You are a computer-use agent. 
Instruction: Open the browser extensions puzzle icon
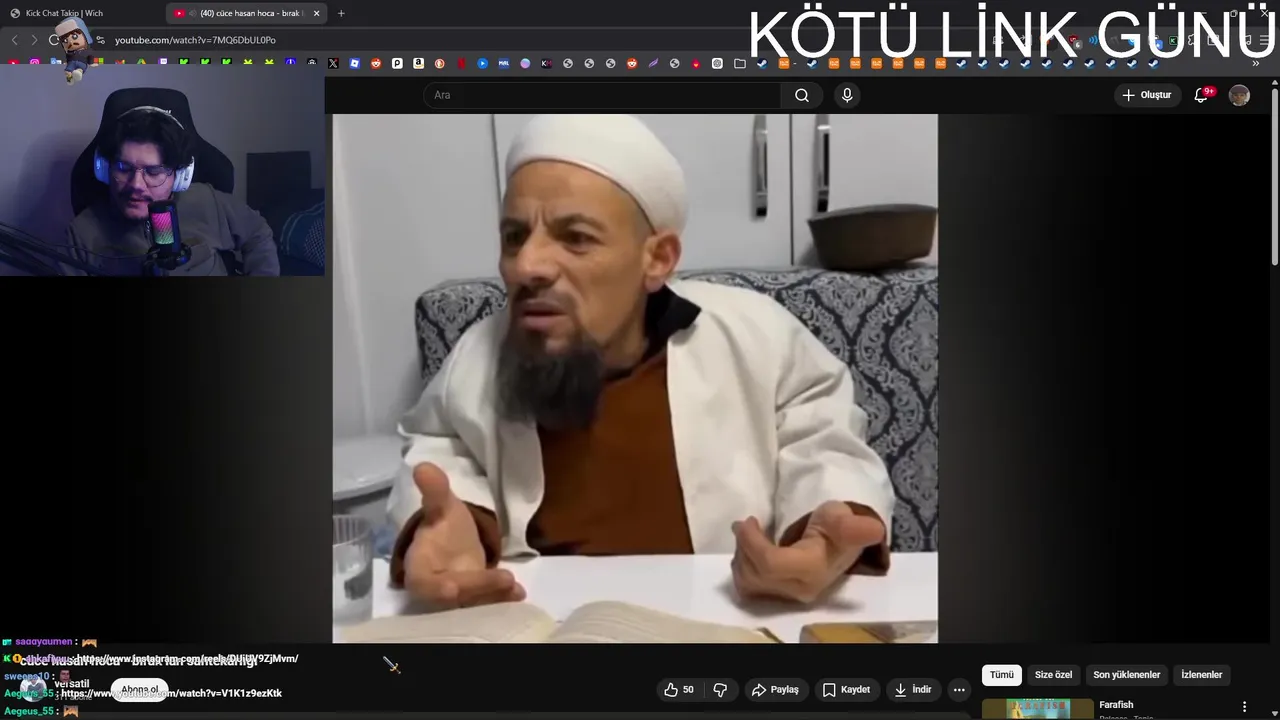1193,40
